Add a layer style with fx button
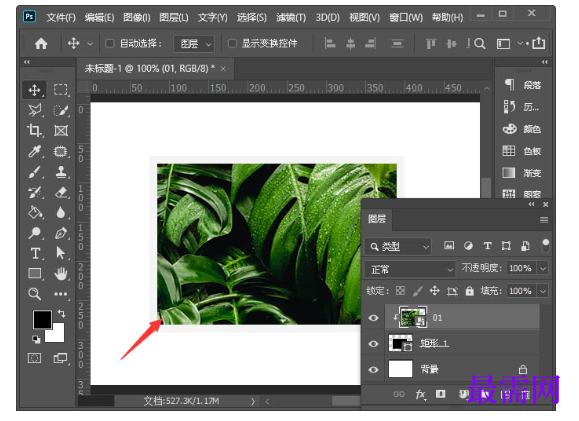This screenshot has width=579, height=421. tap(420, 394)
